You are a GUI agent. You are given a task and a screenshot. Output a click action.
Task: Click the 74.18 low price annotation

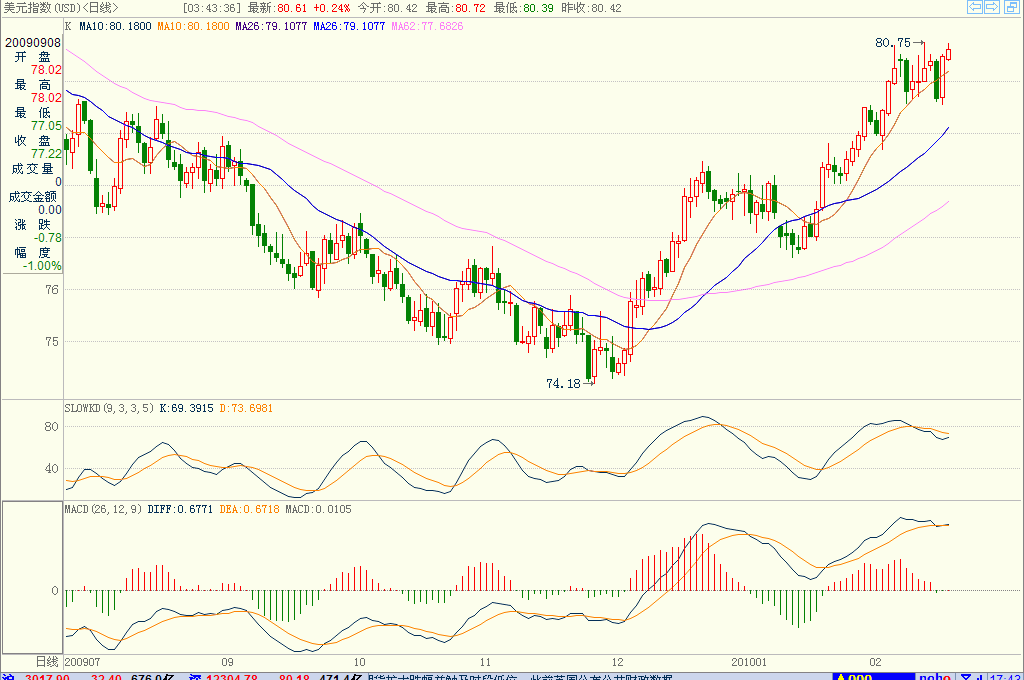click(x=563, y=383)
